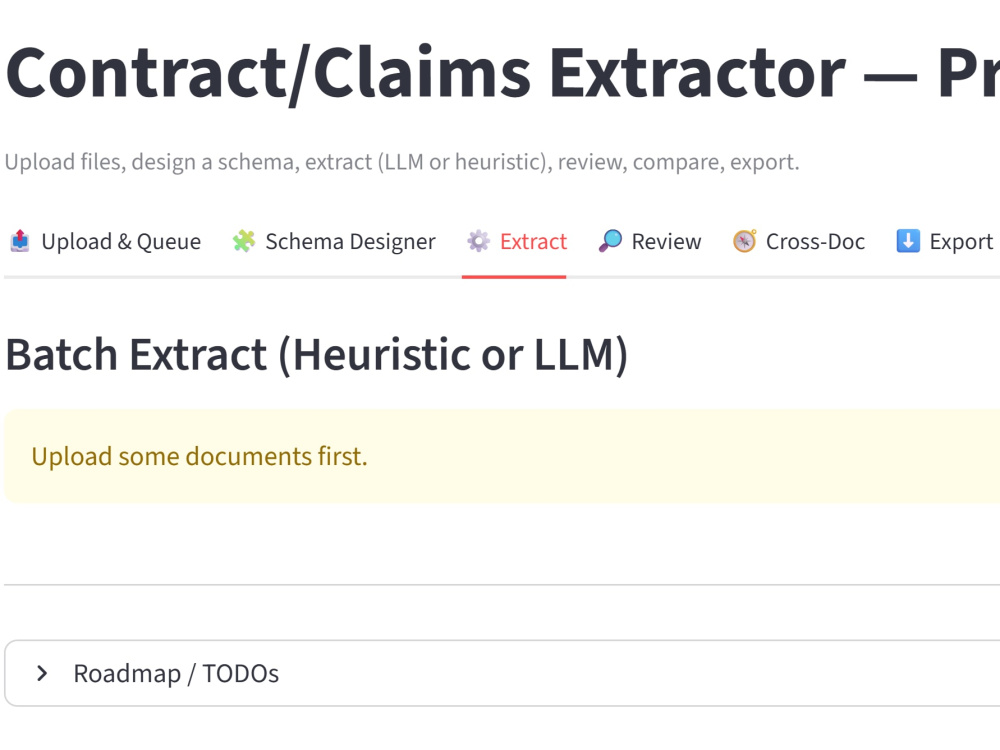Click the green puzzle piece icon
The width and height of the screenshot is (1000, 750).
[x=244, y=241]
